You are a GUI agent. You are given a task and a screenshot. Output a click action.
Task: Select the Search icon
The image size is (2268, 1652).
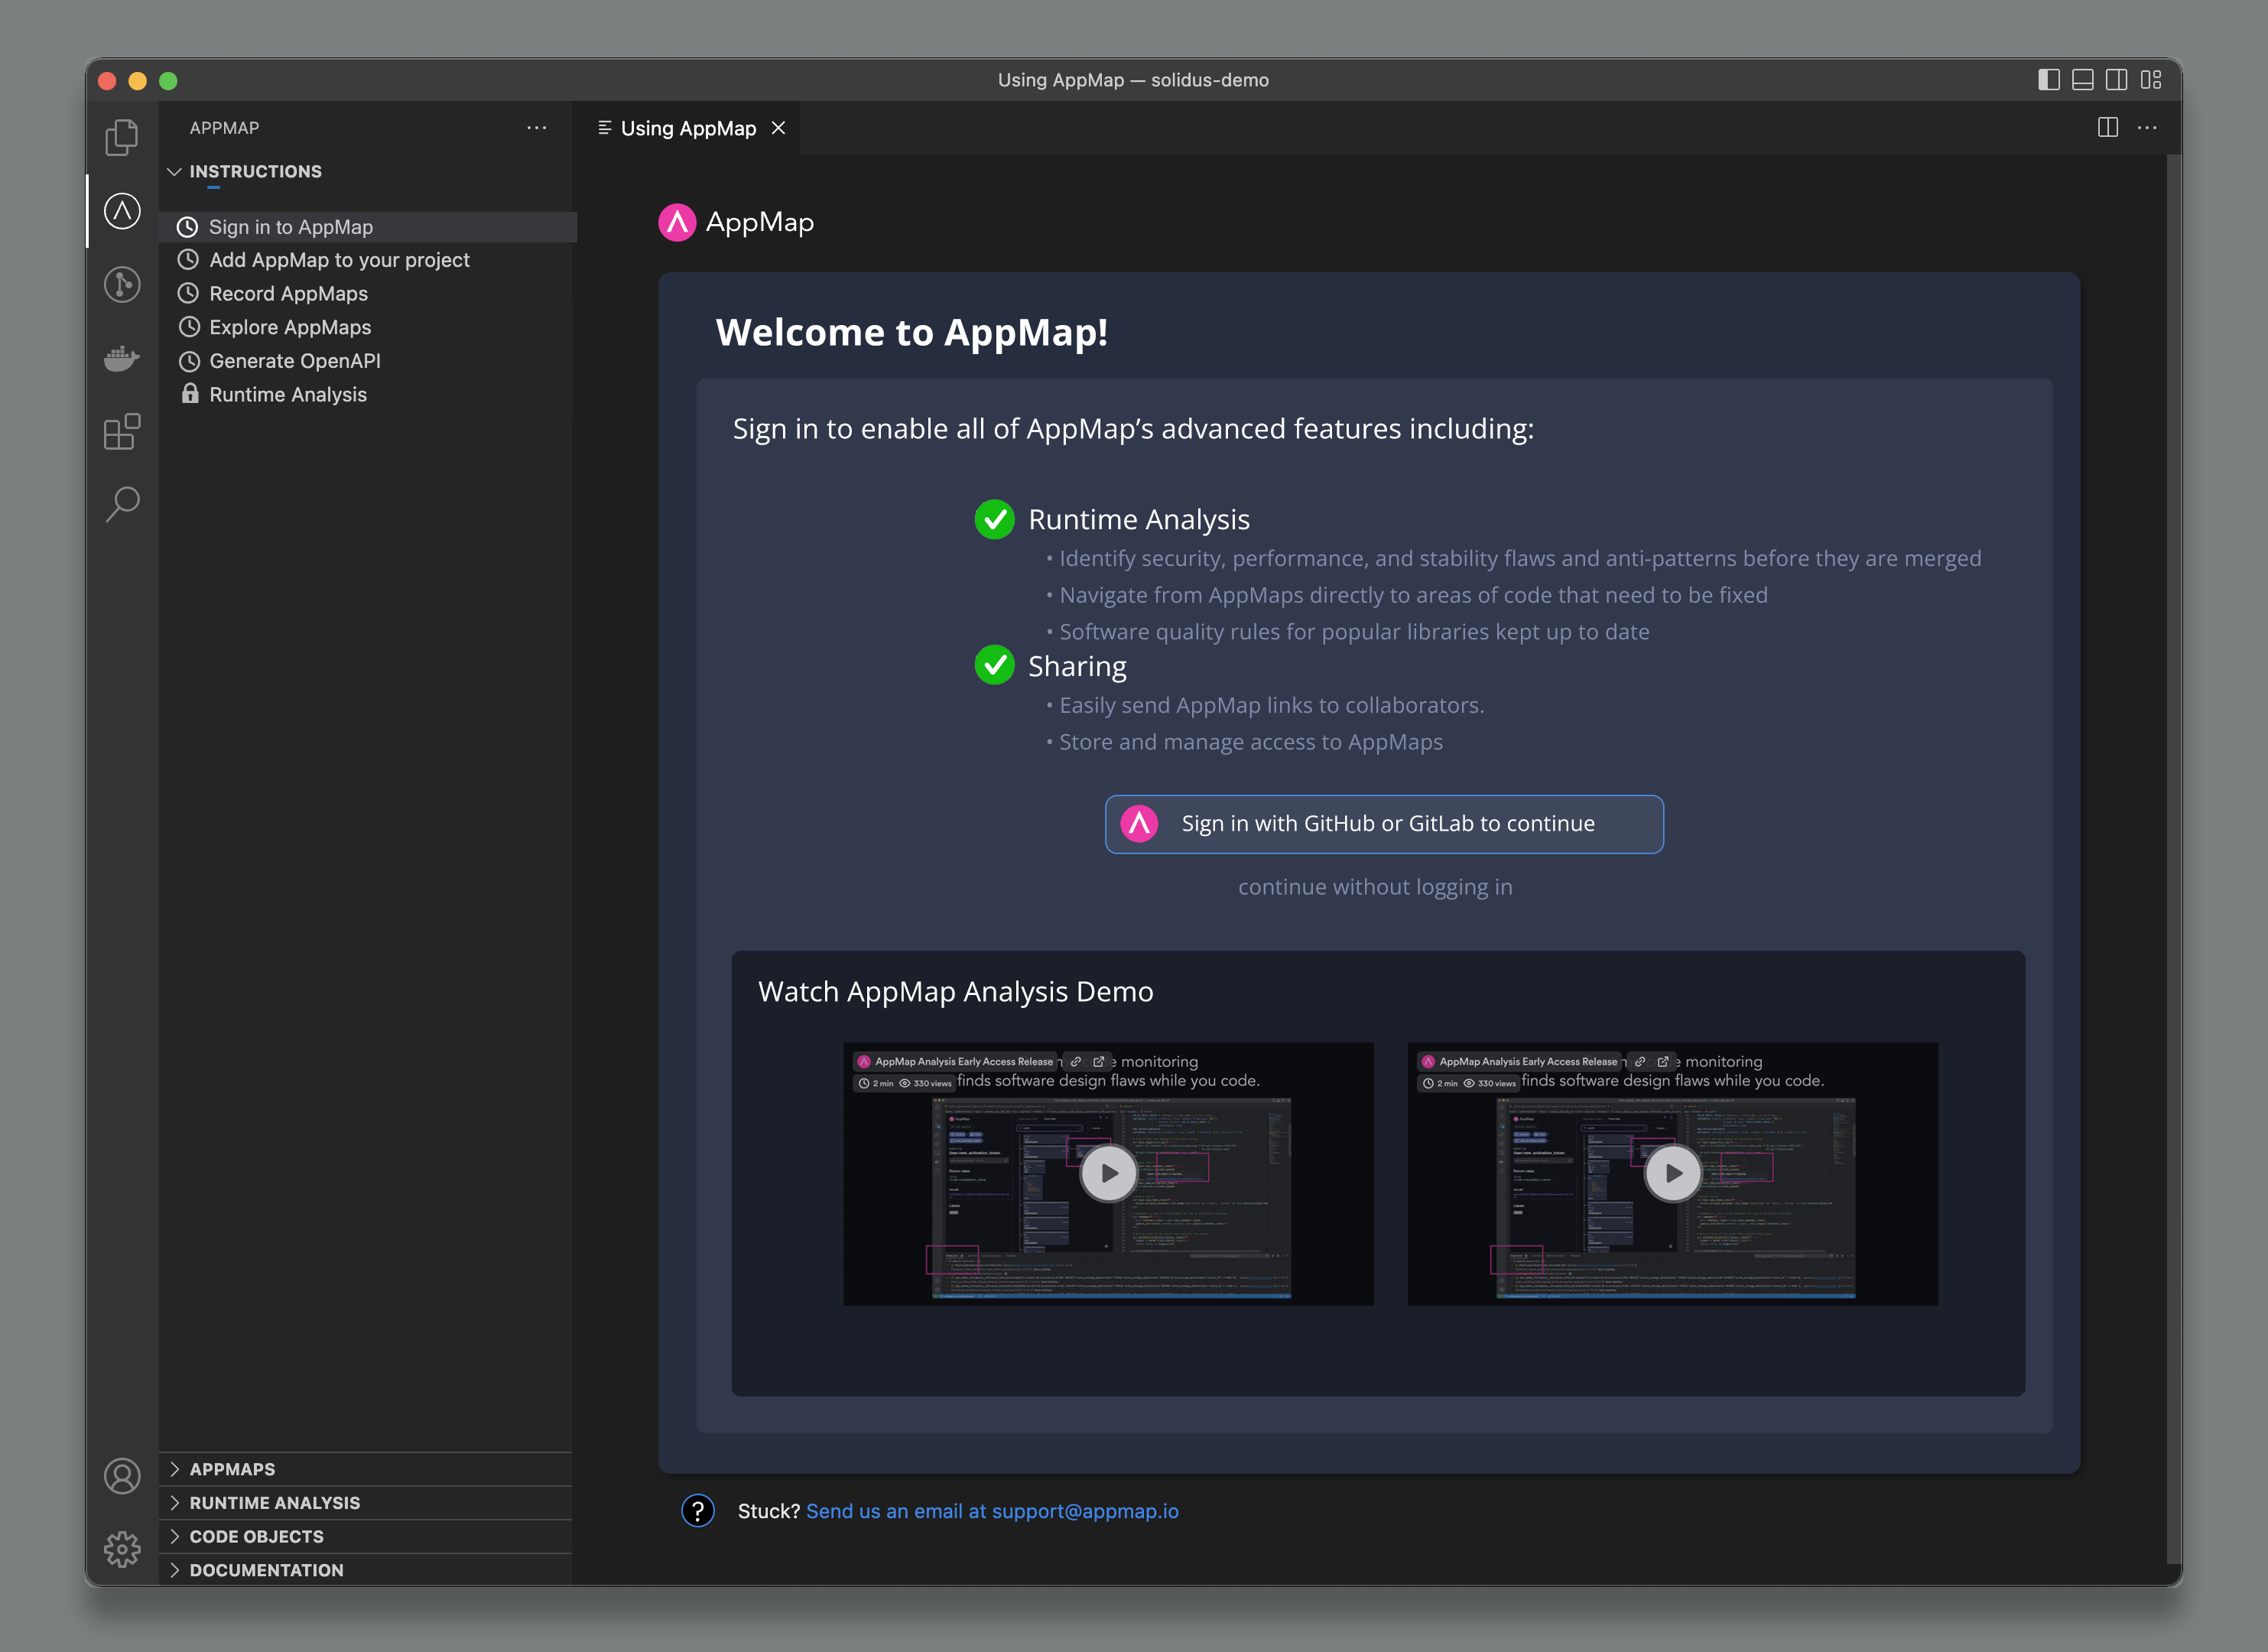click(x=121, y=505)
